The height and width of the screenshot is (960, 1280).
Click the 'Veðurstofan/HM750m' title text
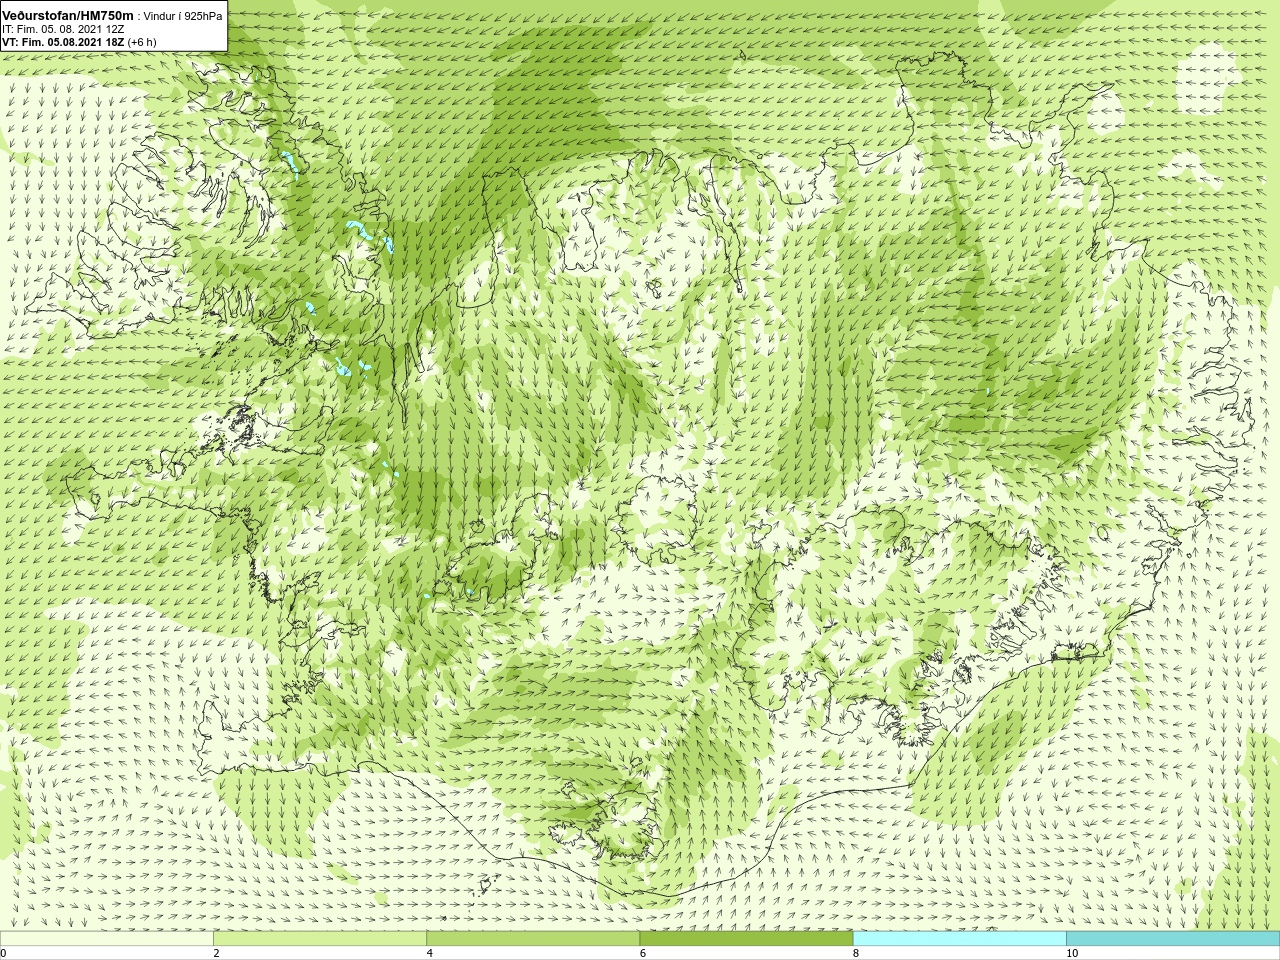click(x=67, y=15)
